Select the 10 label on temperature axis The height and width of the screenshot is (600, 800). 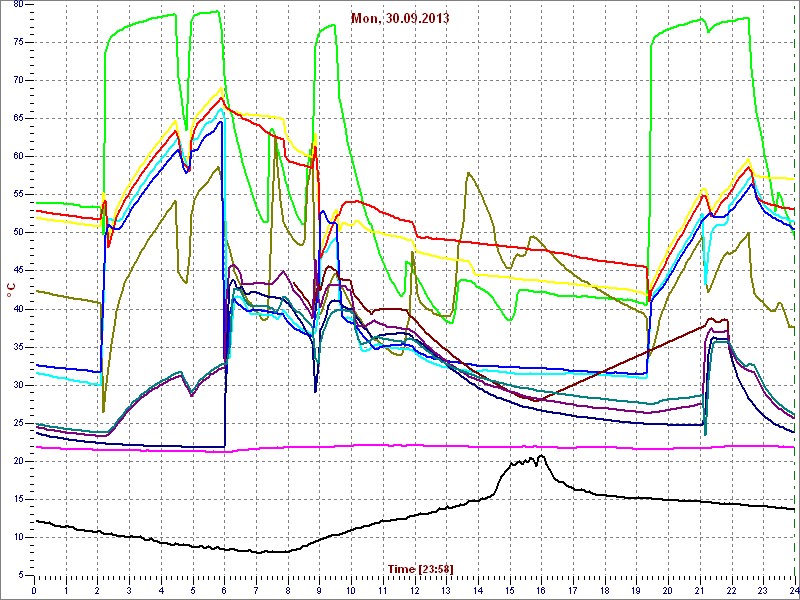pos(17,537)
